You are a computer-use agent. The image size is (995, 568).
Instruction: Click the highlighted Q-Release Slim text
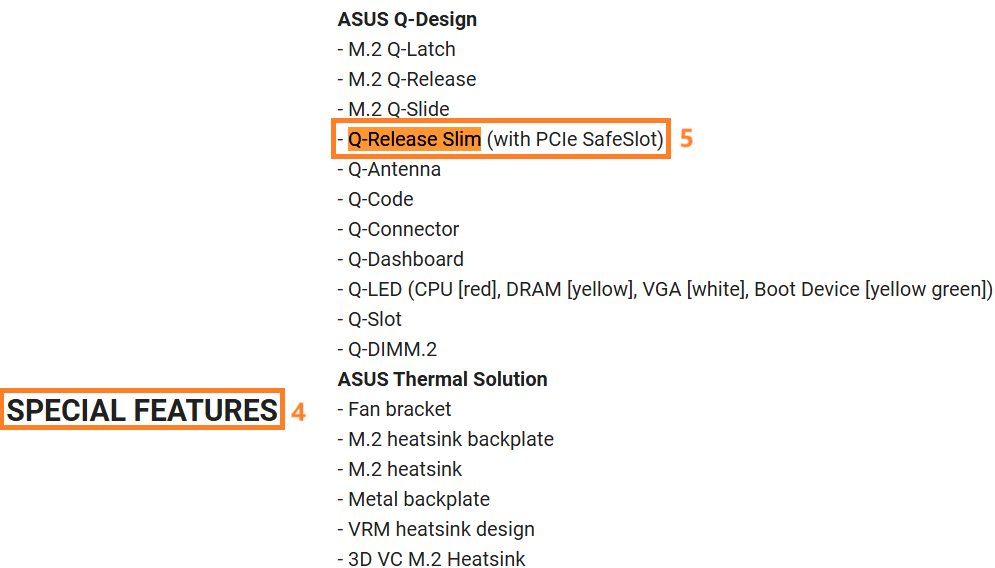pos(414,139)
